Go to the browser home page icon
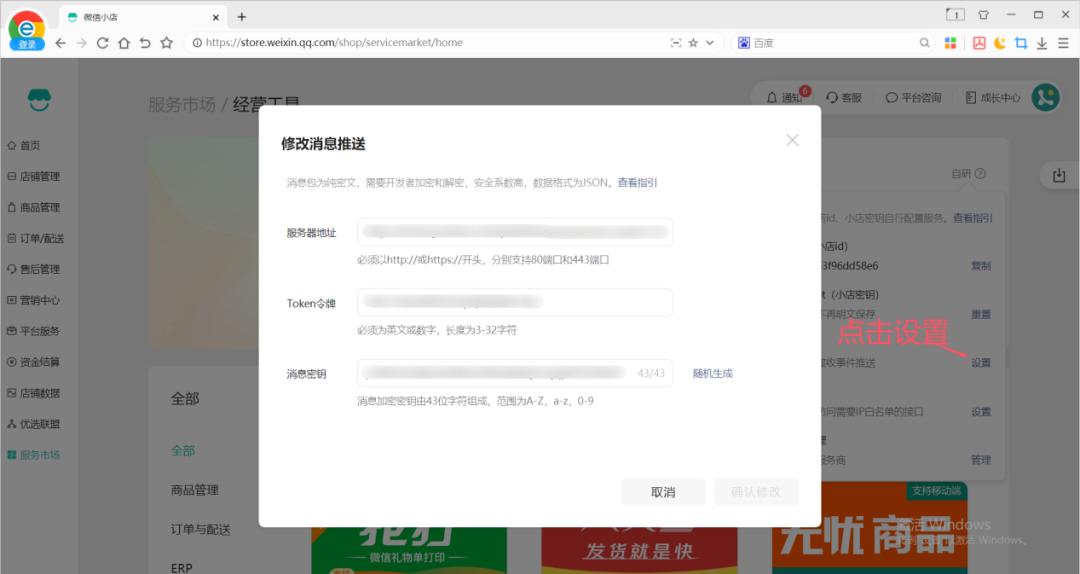This screenshot has width=1080, height=574. pos(124,43)
